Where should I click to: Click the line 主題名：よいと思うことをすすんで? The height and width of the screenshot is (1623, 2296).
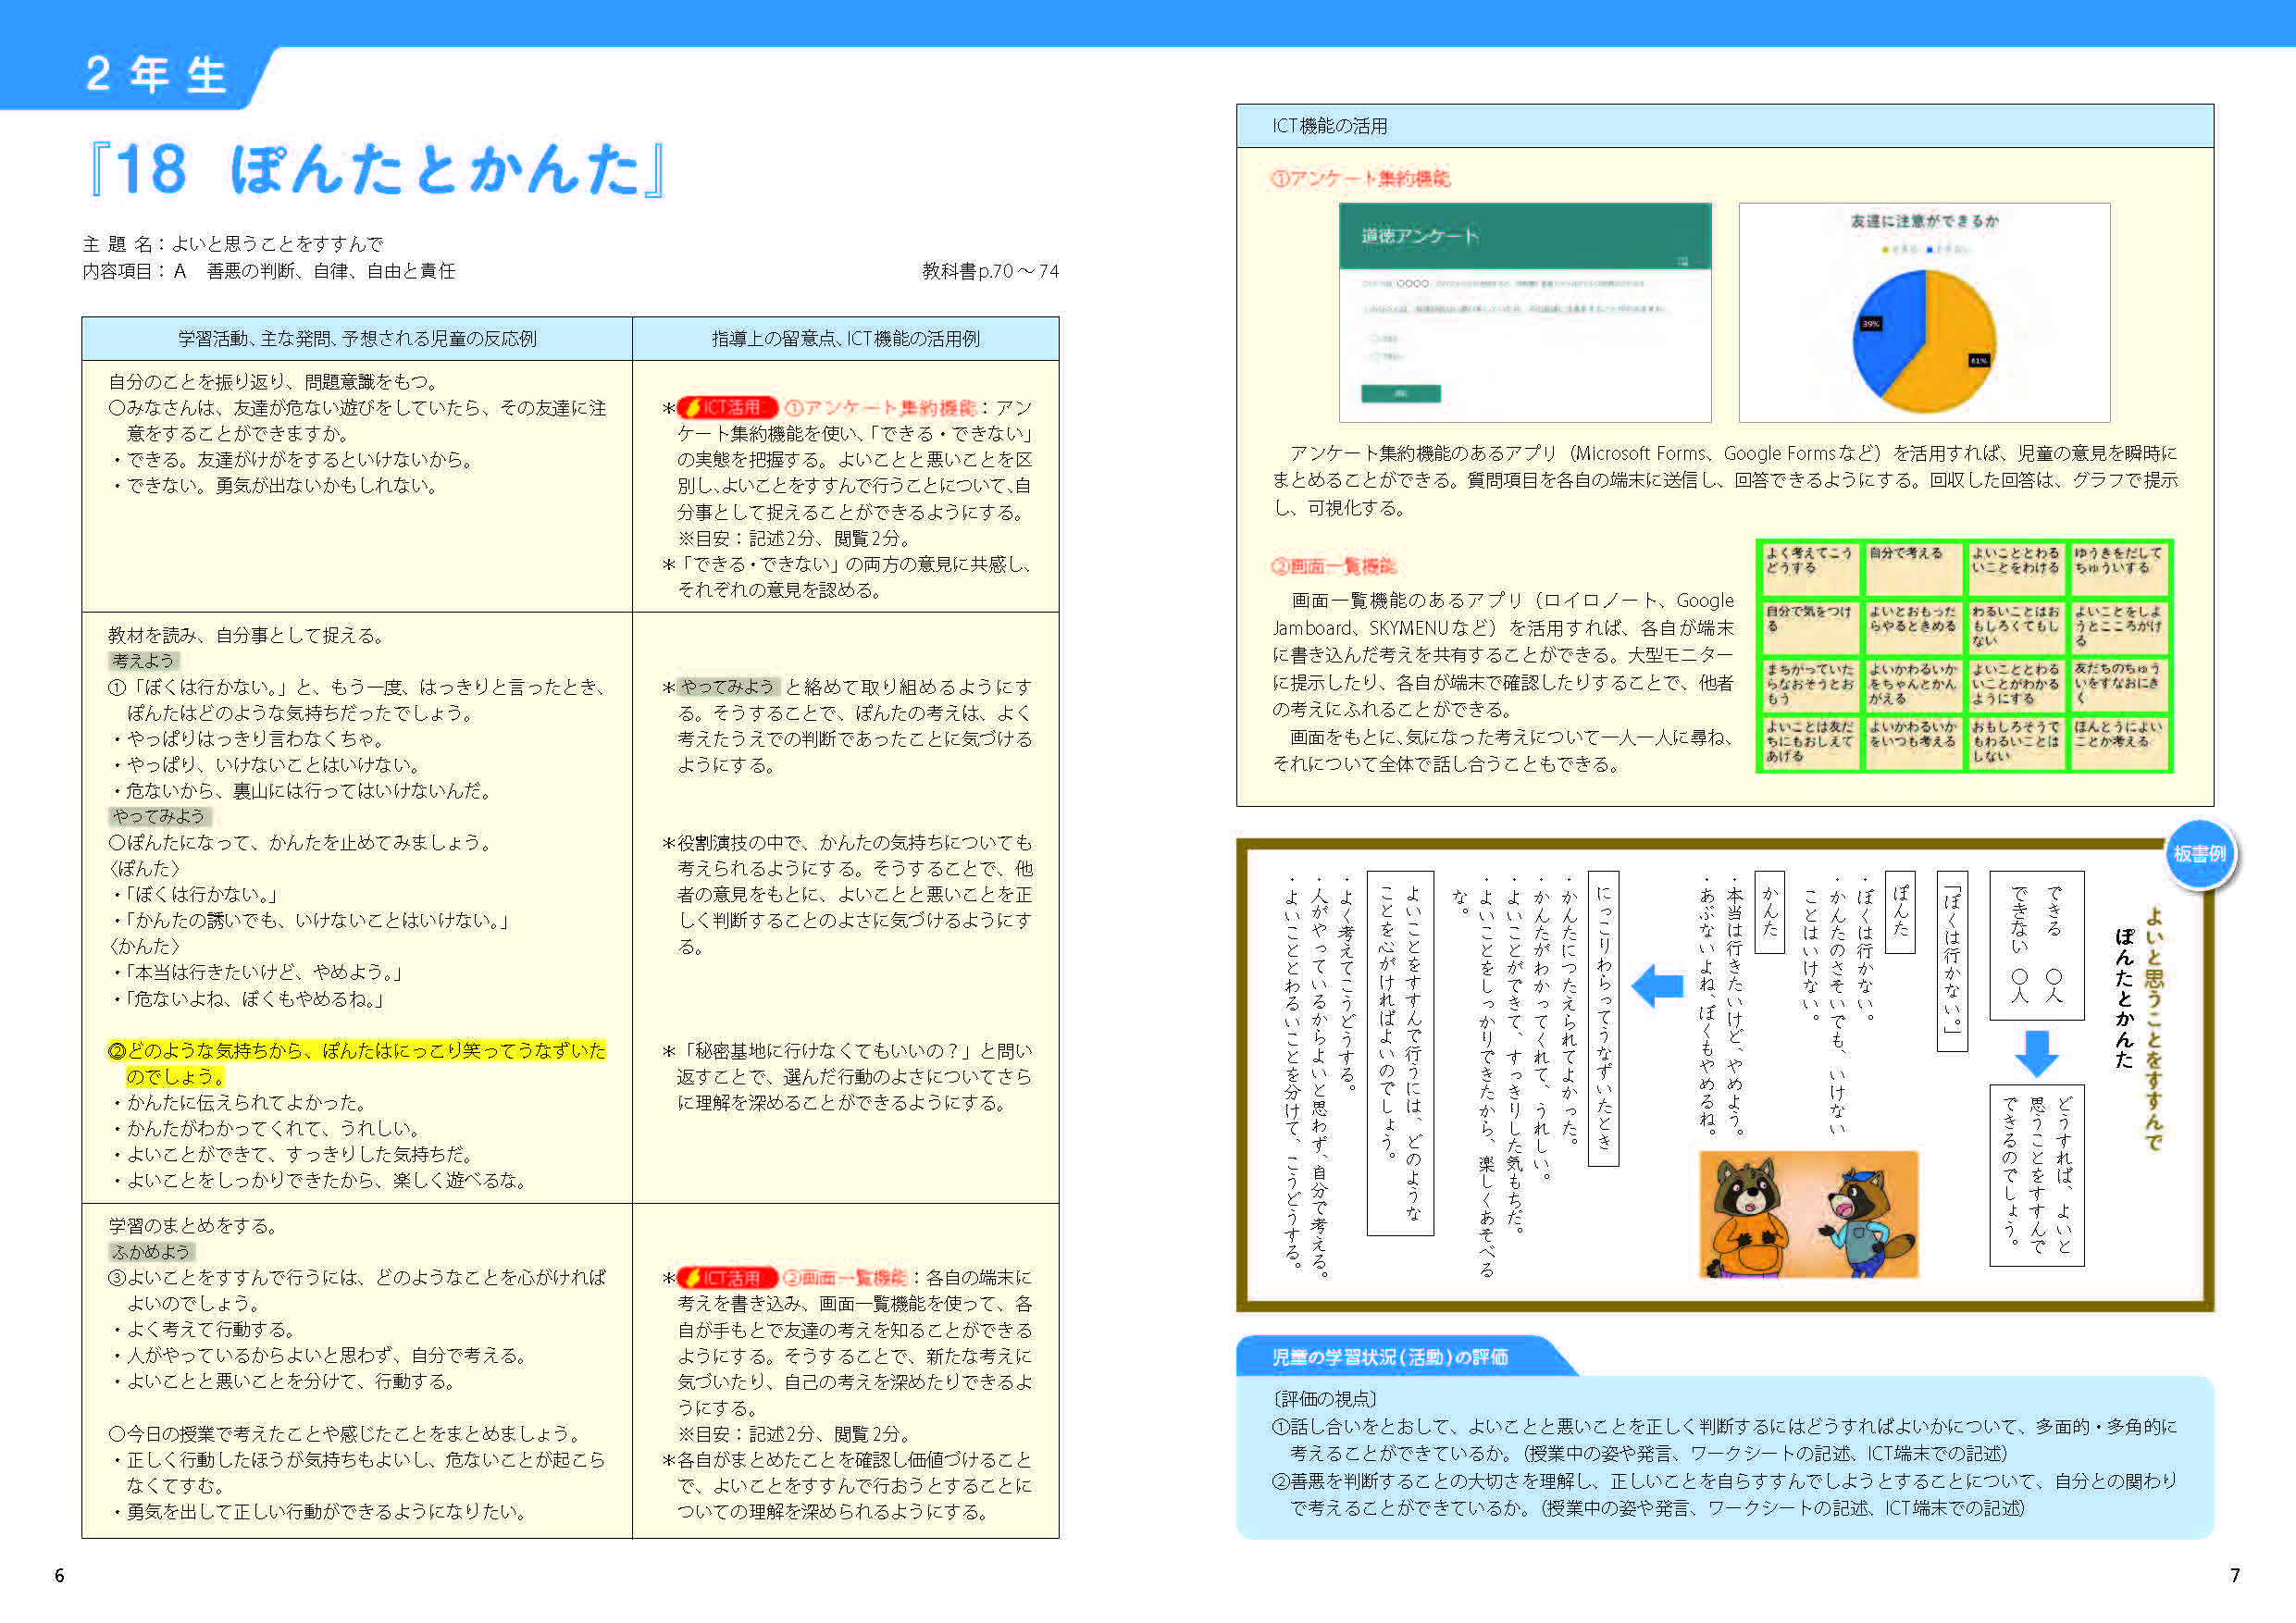click(233, 244)
